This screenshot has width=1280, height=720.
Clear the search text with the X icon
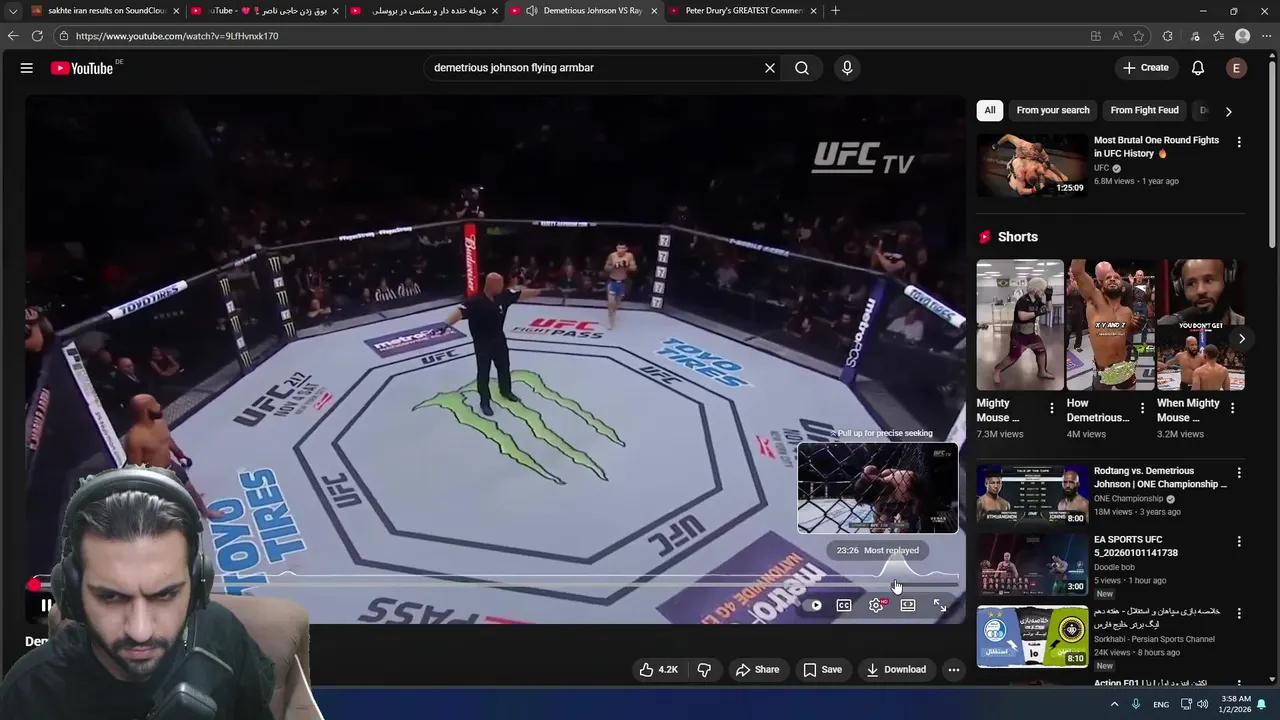pyautogui.click(x=770, y=68)
